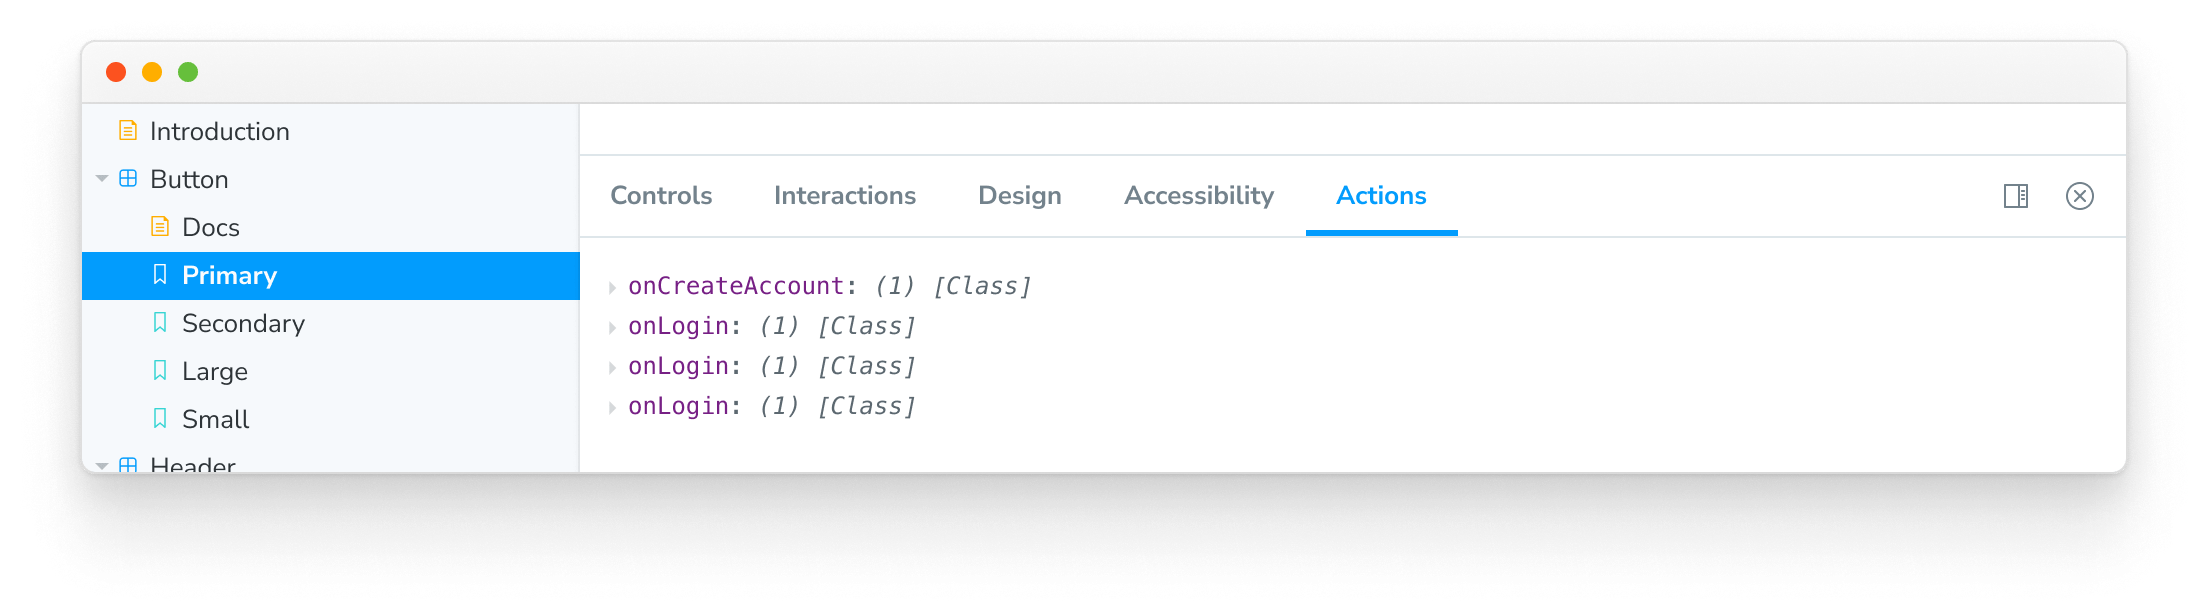Toggle the macOS fullscreen green button
The width and height of the screenshot is (2208, 614).
point(187,71)
